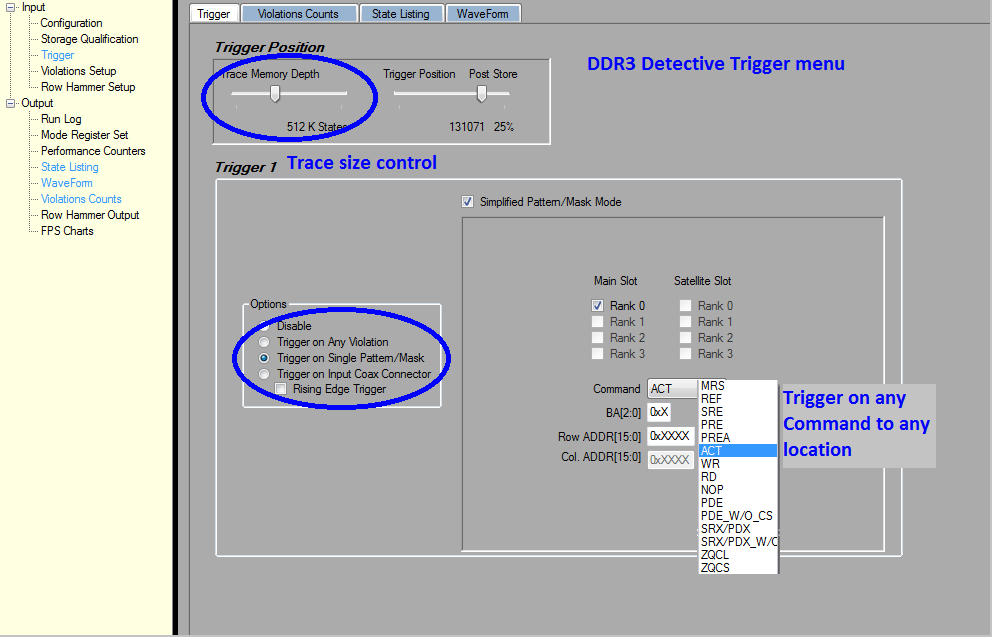Check Satellite Slot Rank 0 checkbox
992x637 pixels.
pos(685,306)
